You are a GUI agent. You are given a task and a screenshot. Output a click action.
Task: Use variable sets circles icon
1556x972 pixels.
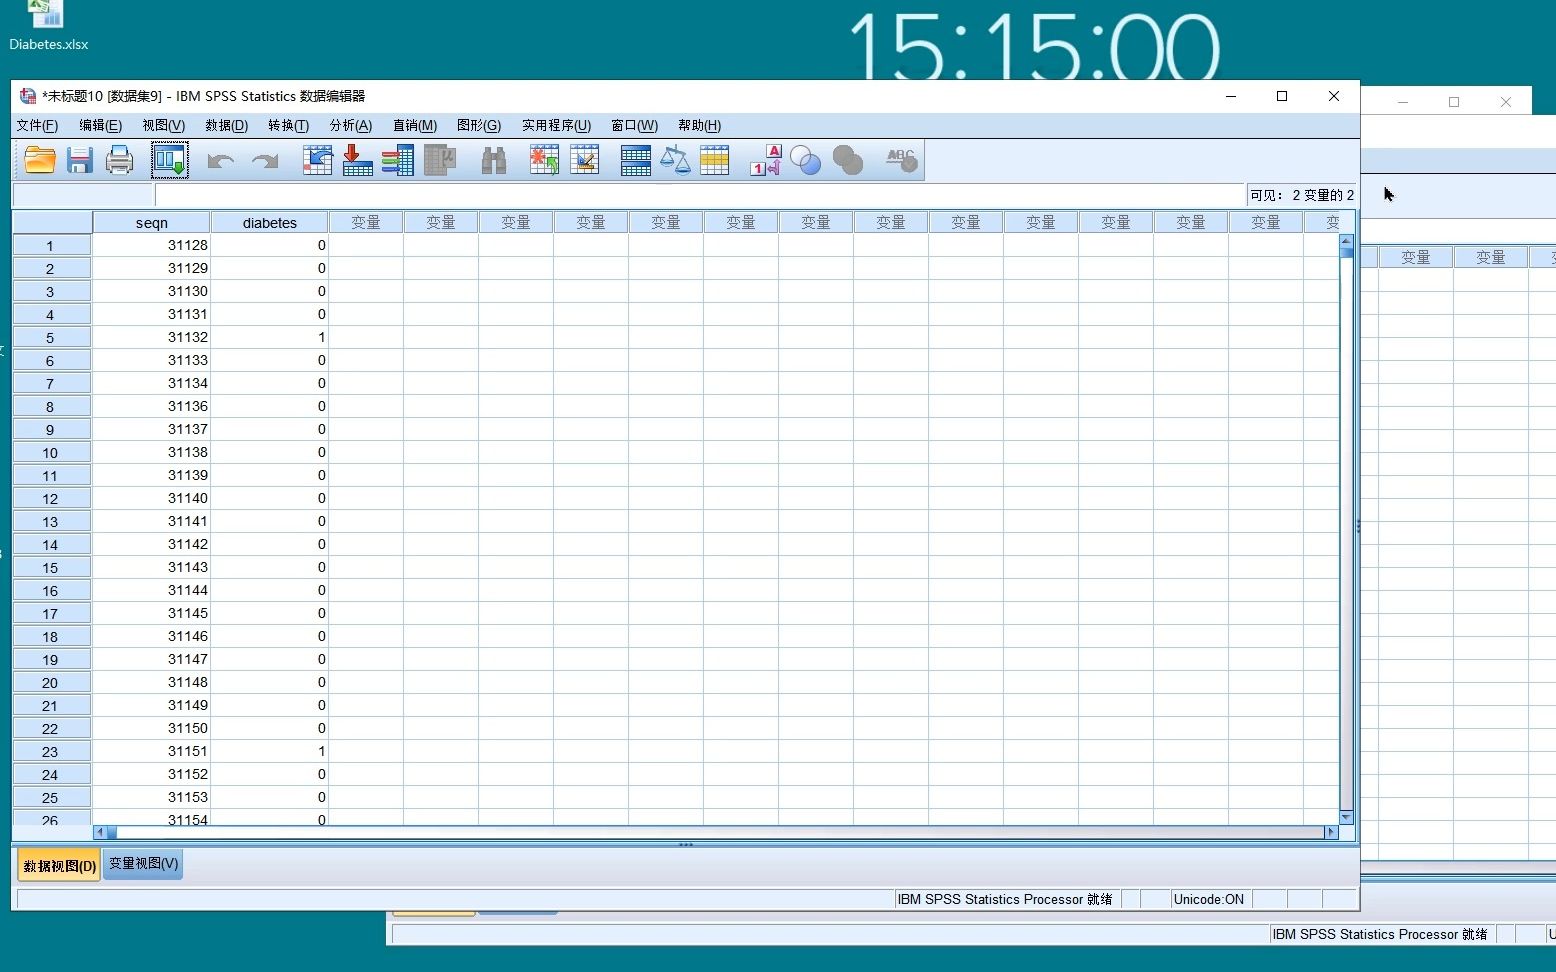tap(805, 160)
